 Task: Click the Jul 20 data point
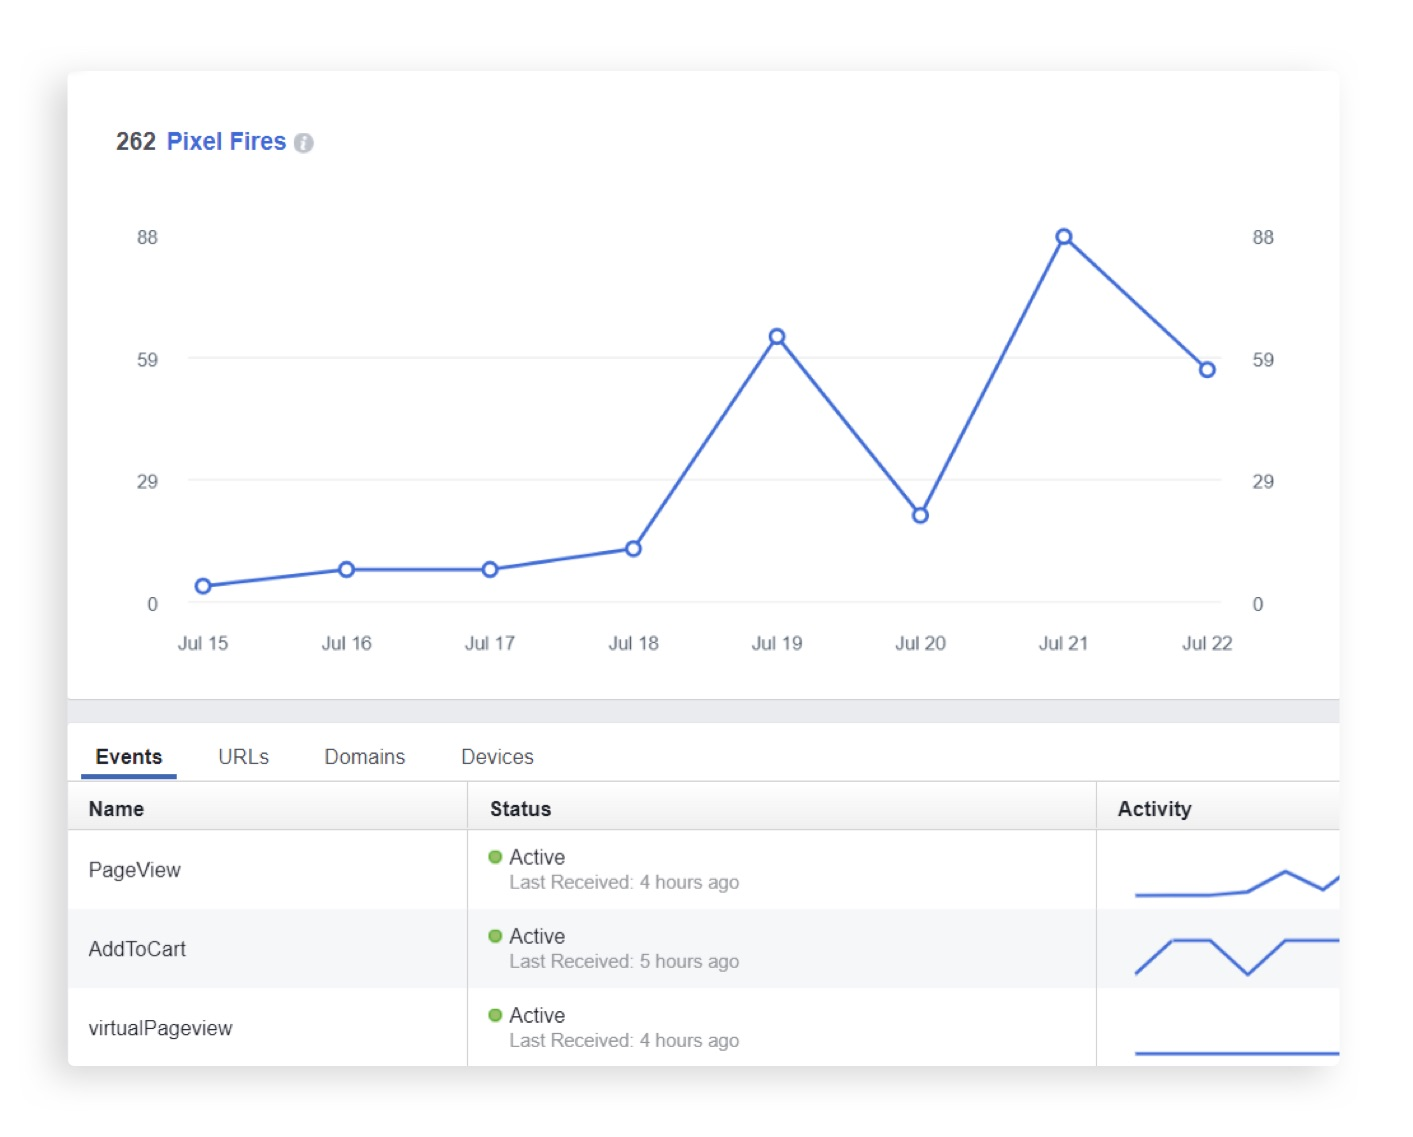pos(920,515)
